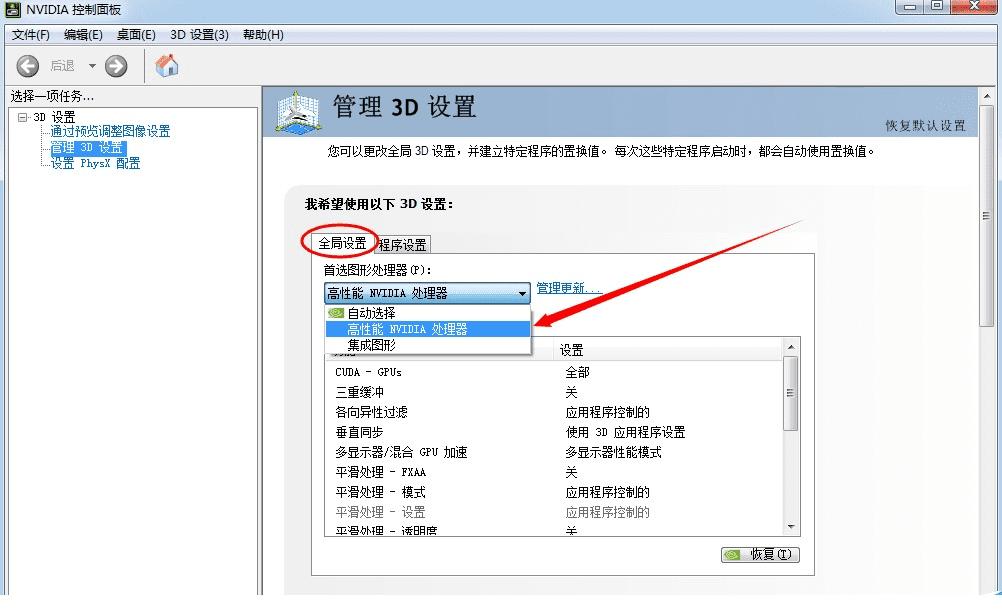Click the green icon on the 恢复 button
Screen dimensions: 1002x614
coord(733,554)
